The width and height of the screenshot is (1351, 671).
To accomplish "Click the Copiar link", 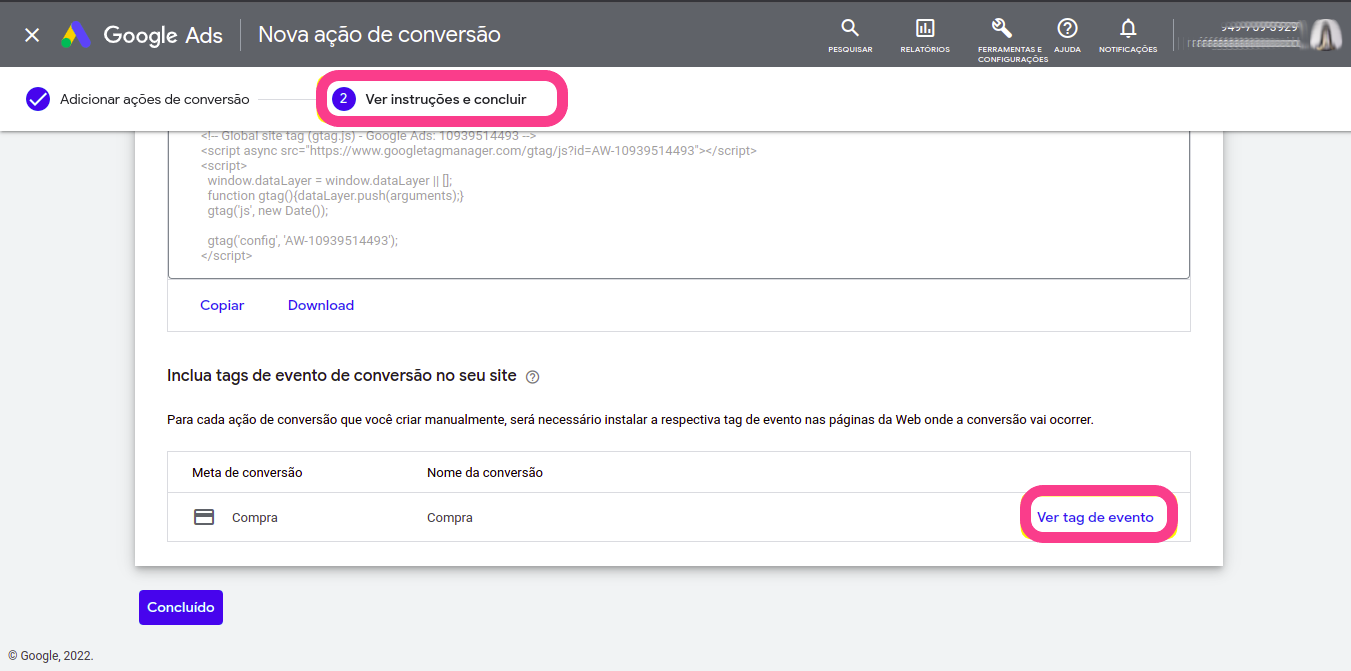I will 222,305.
